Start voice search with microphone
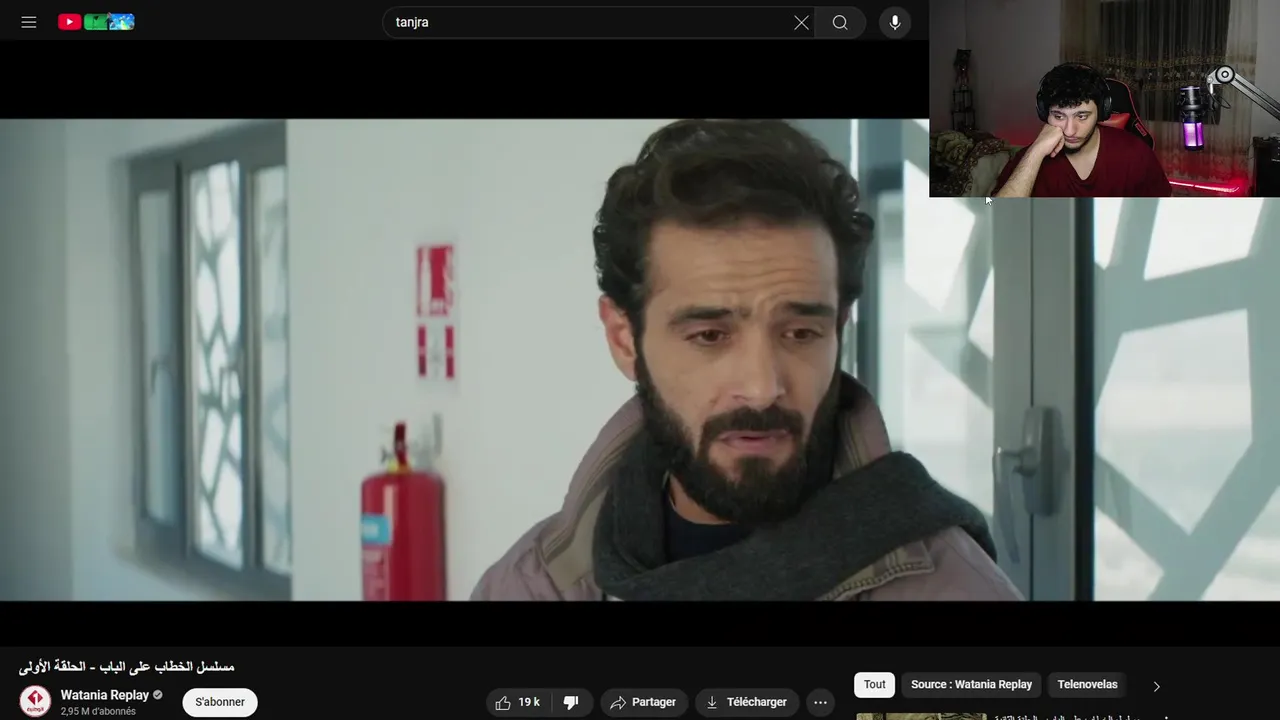The image size is (1280, 720). pyautogui.click(x=894, y=22)
